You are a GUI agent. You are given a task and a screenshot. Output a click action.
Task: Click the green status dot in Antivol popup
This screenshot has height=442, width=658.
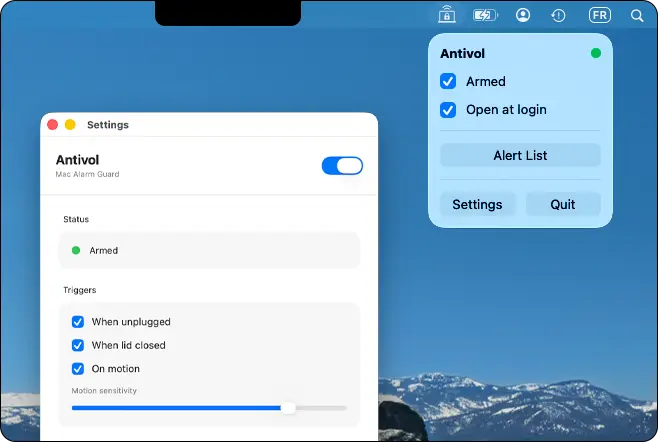coord(595,53)
